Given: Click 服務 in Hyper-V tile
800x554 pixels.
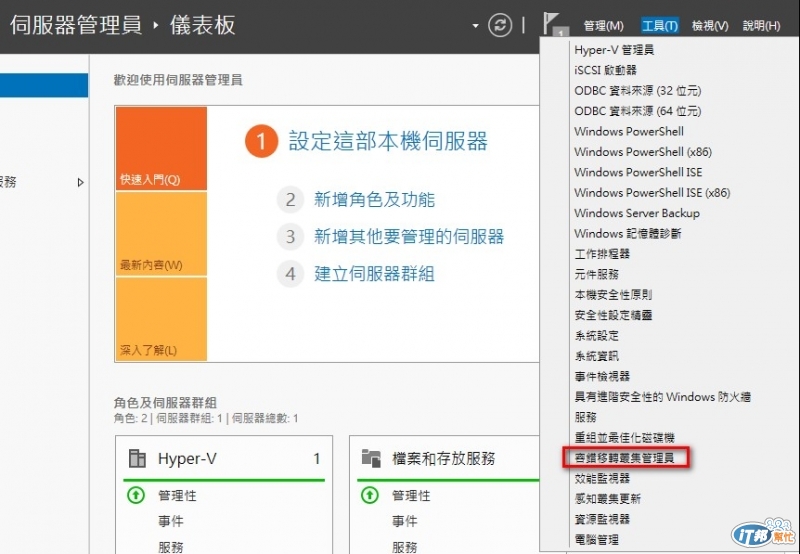Looking at the screenshot, I should click(170, 547).
